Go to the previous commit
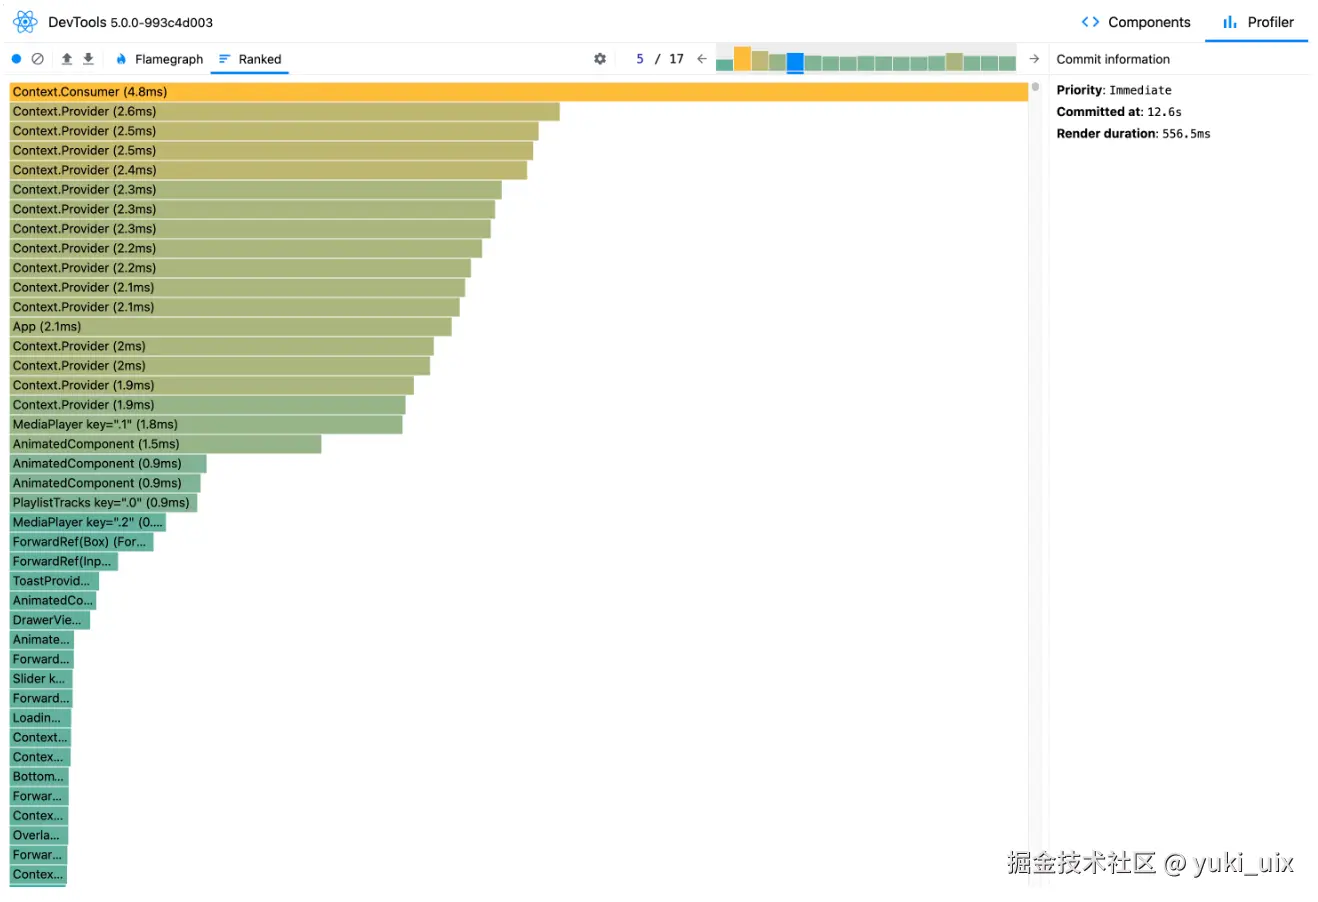This screenshot has width=1318, height=902. click(701, 59)
